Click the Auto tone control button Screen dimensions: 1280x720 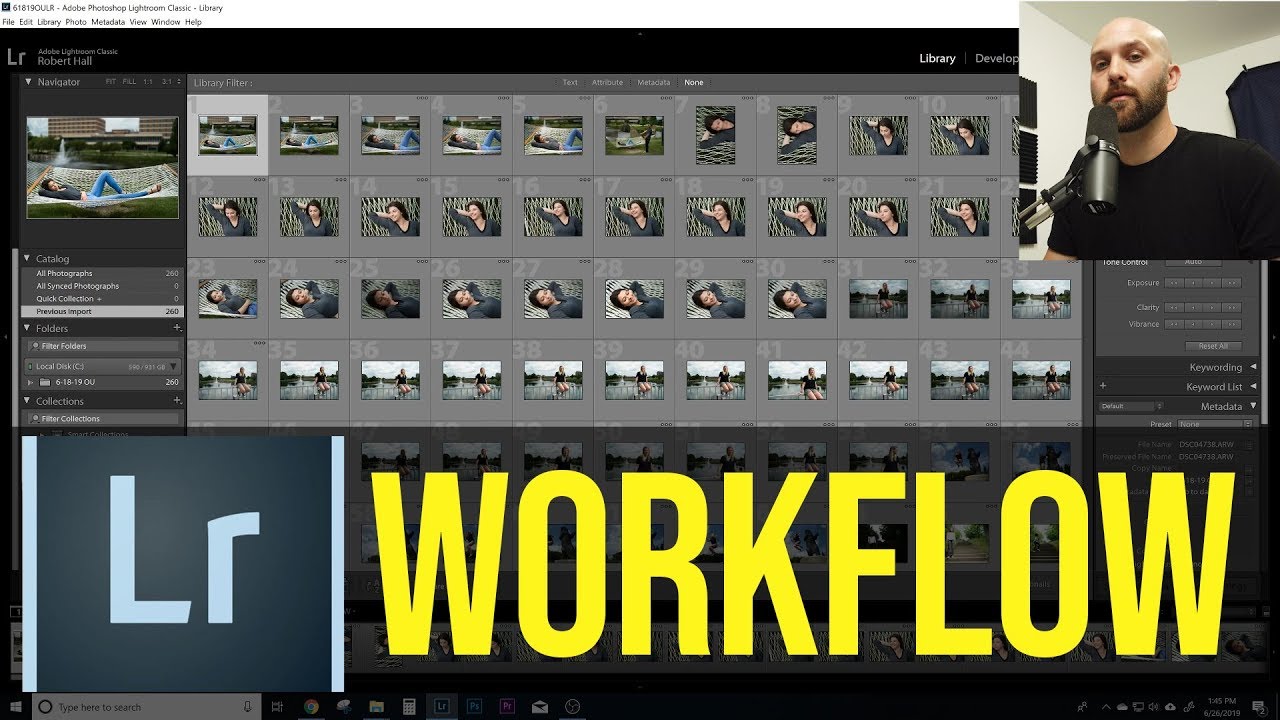click(1193, 262)
